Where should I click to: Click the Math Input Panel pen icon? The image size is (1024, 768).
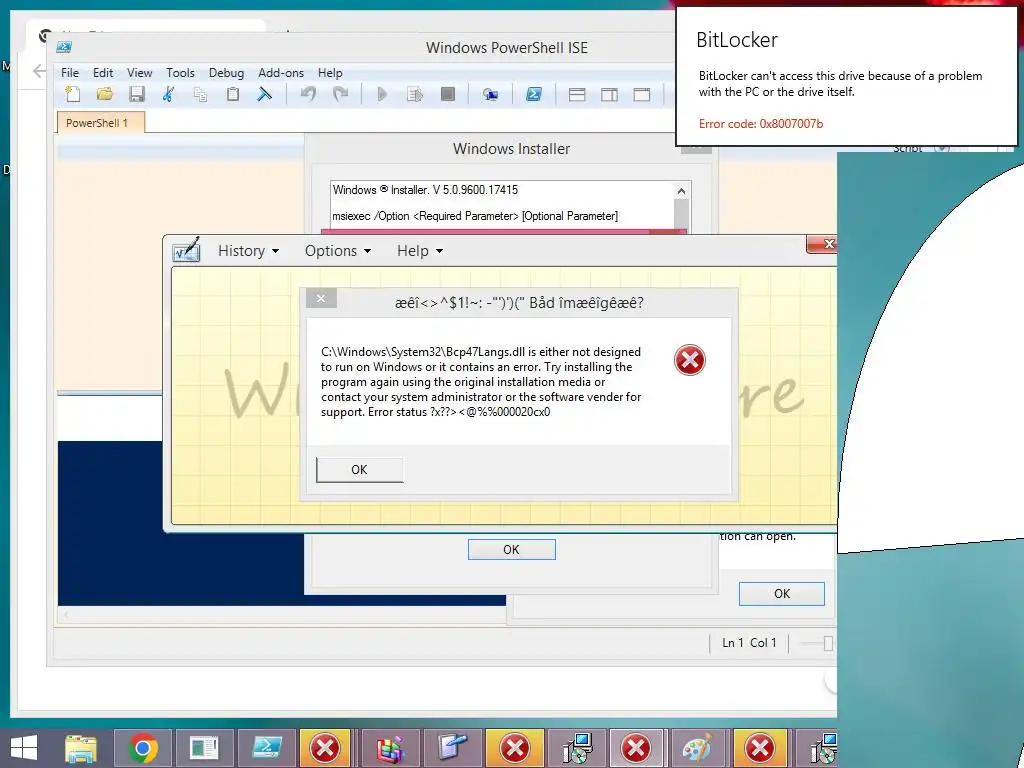pyautogui.click(x=186, y=251)
